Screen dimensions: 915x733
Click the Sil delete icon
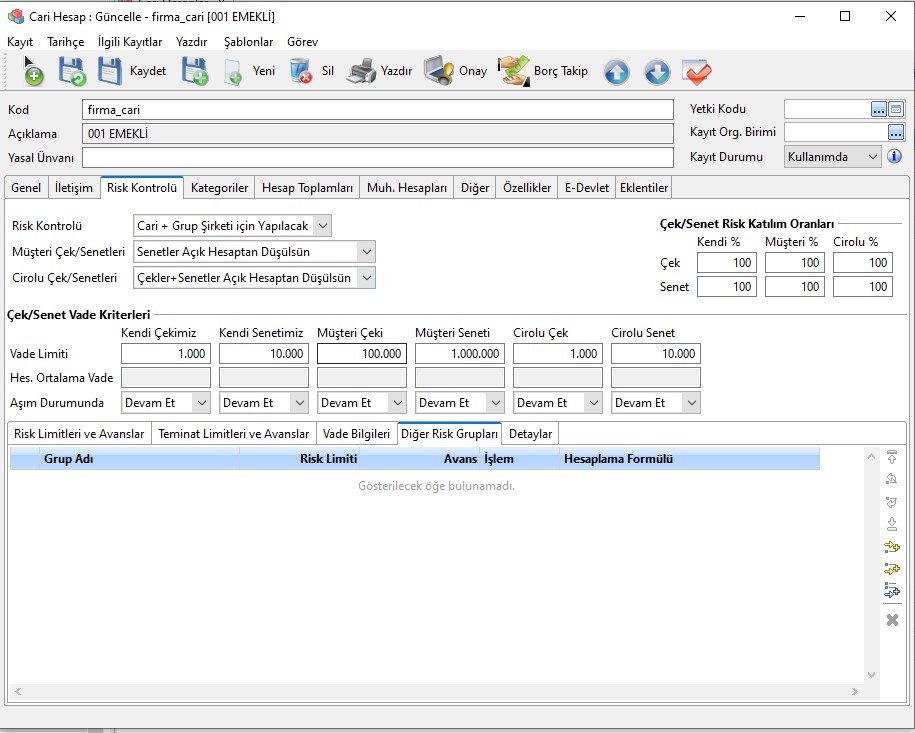coord(300,72)
